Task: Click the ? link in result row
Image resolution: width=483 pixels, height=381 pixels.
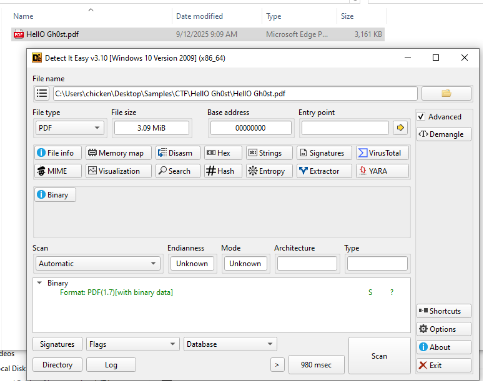Action: pos(392,292)
